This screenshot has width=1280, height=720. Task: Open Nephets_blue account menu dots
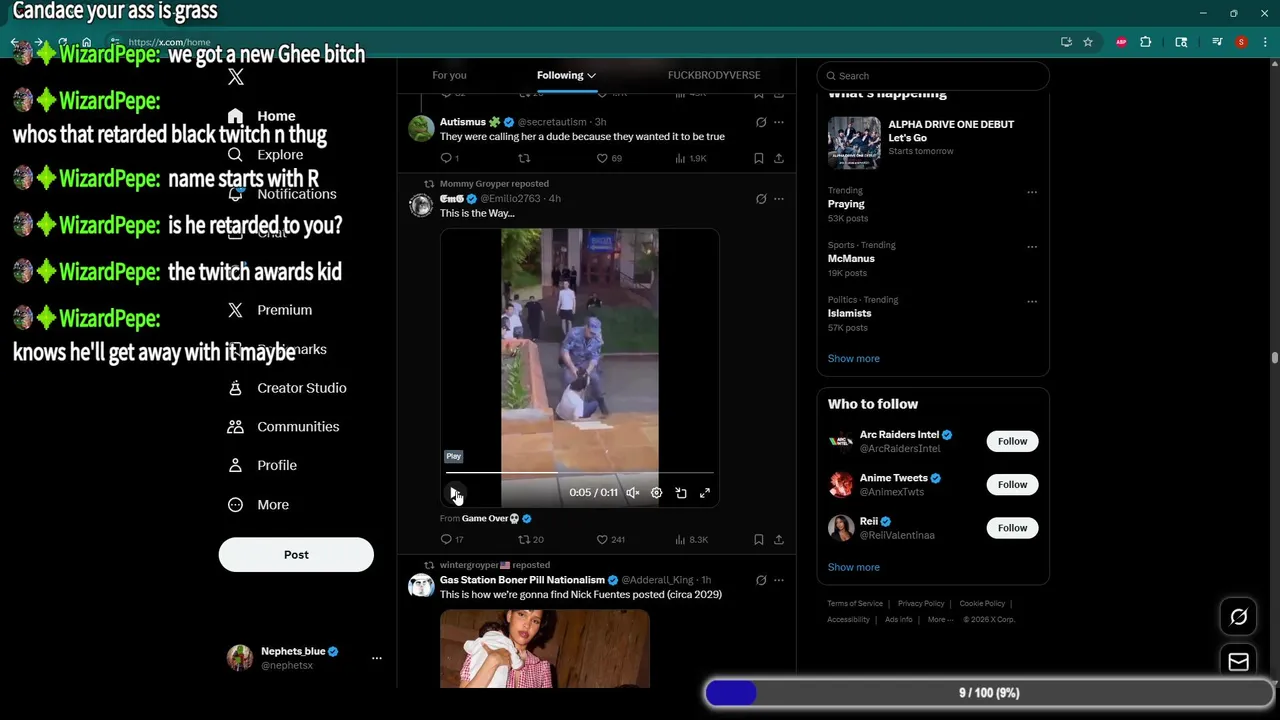point(377,658)
